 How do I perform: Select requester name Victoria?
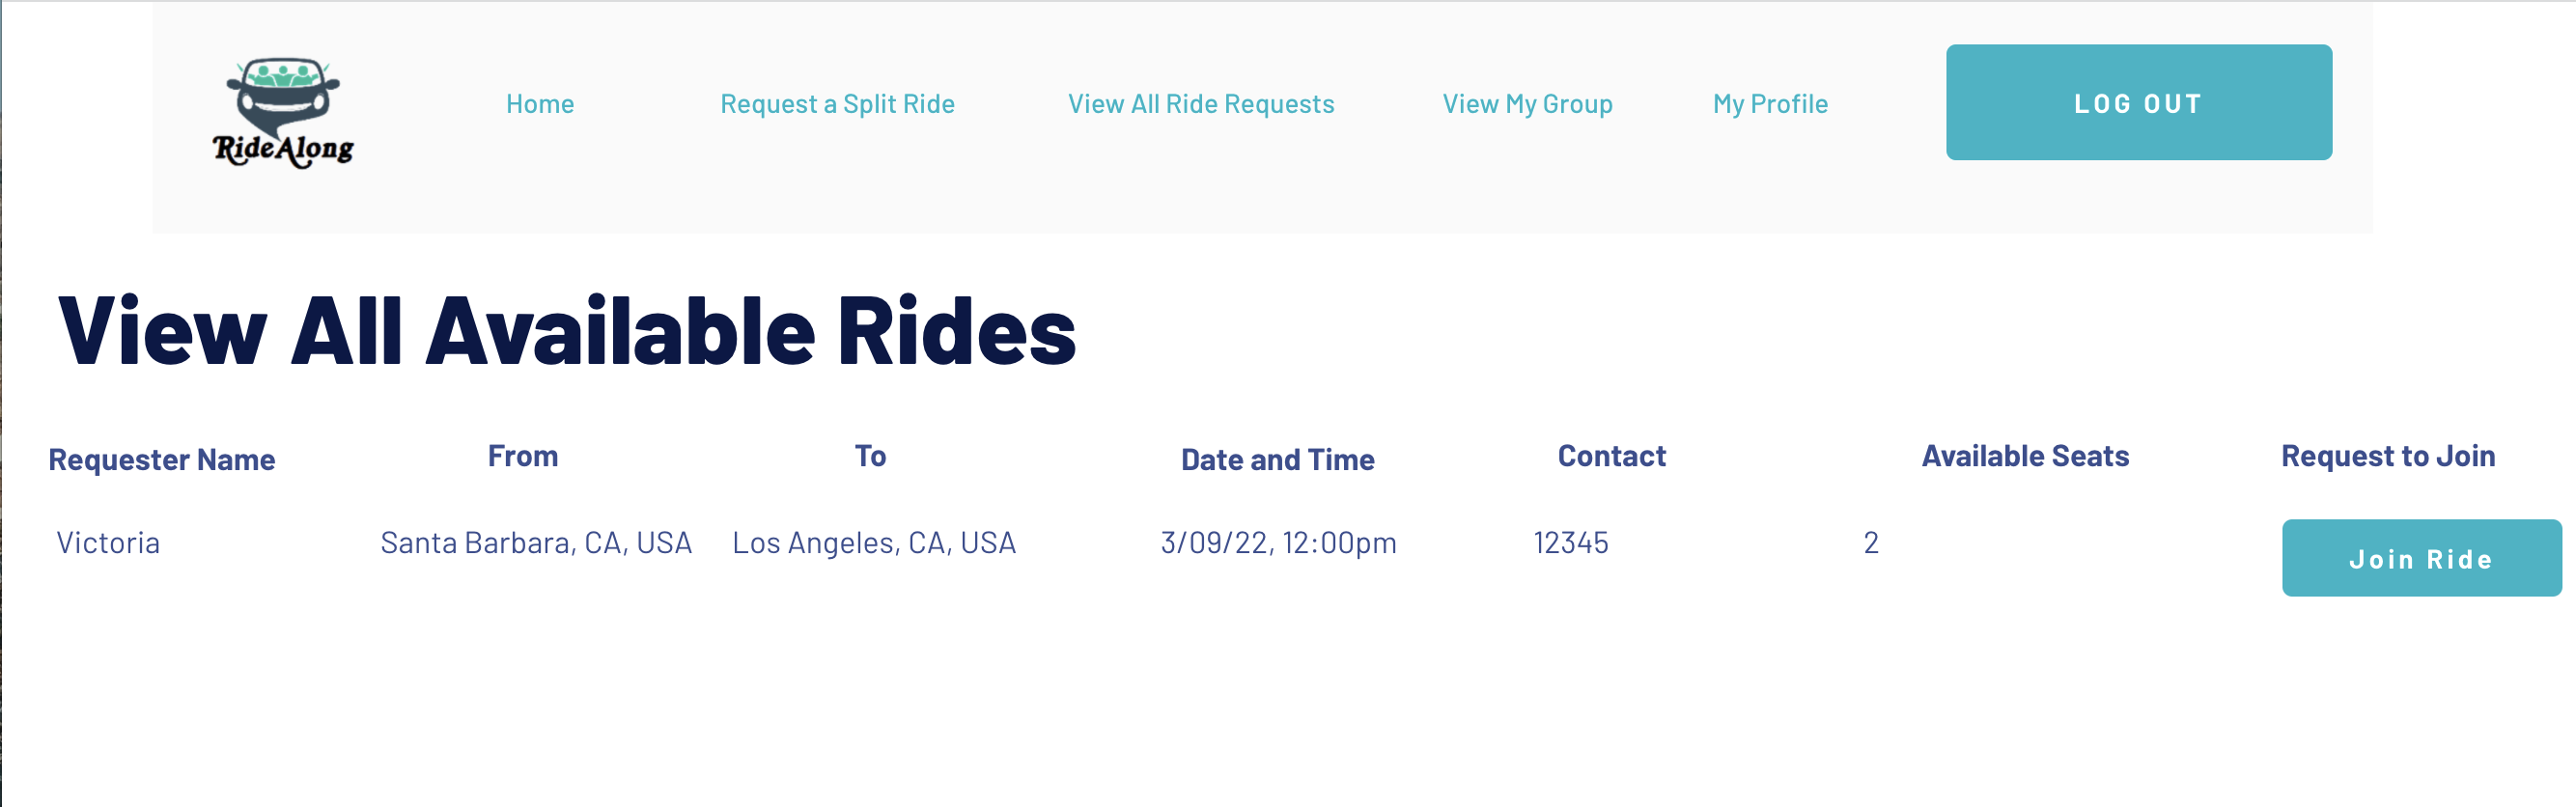click(x=108, y=542)
